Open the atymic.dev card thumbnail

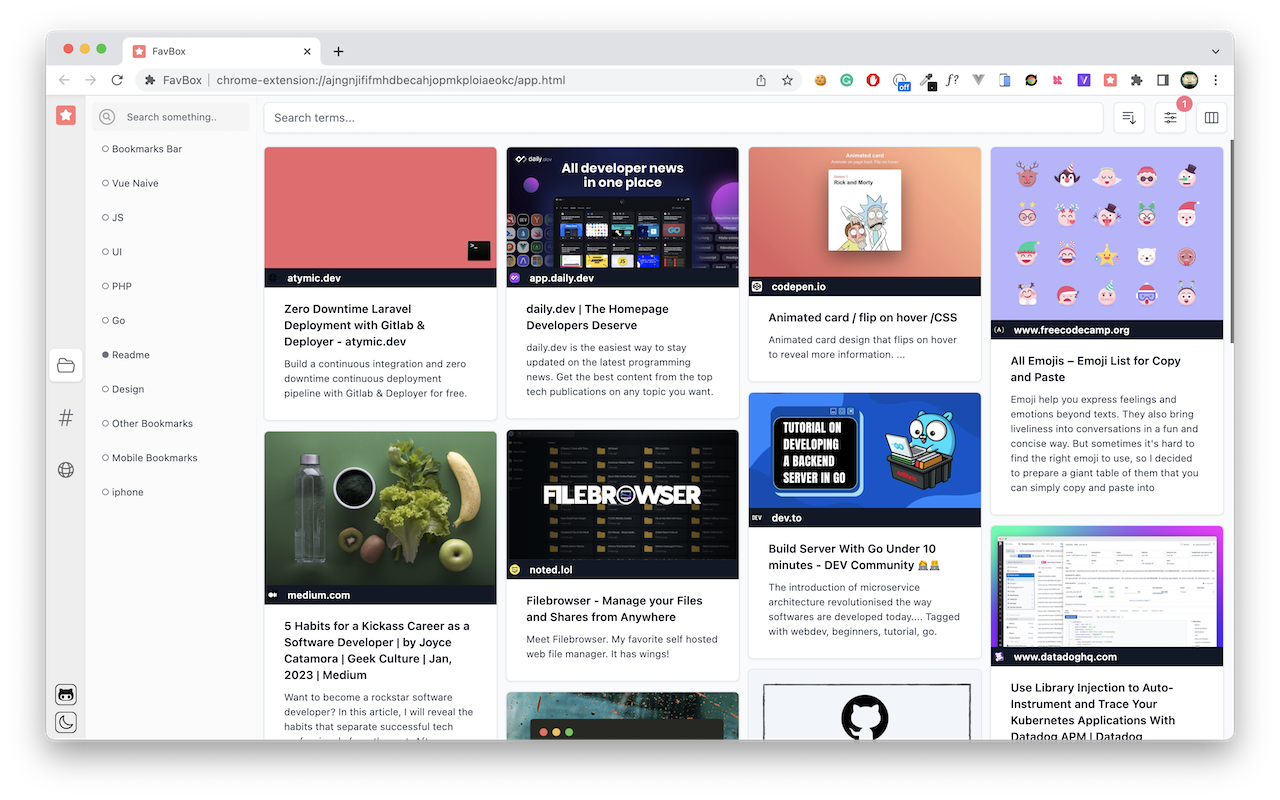(380, 208)
